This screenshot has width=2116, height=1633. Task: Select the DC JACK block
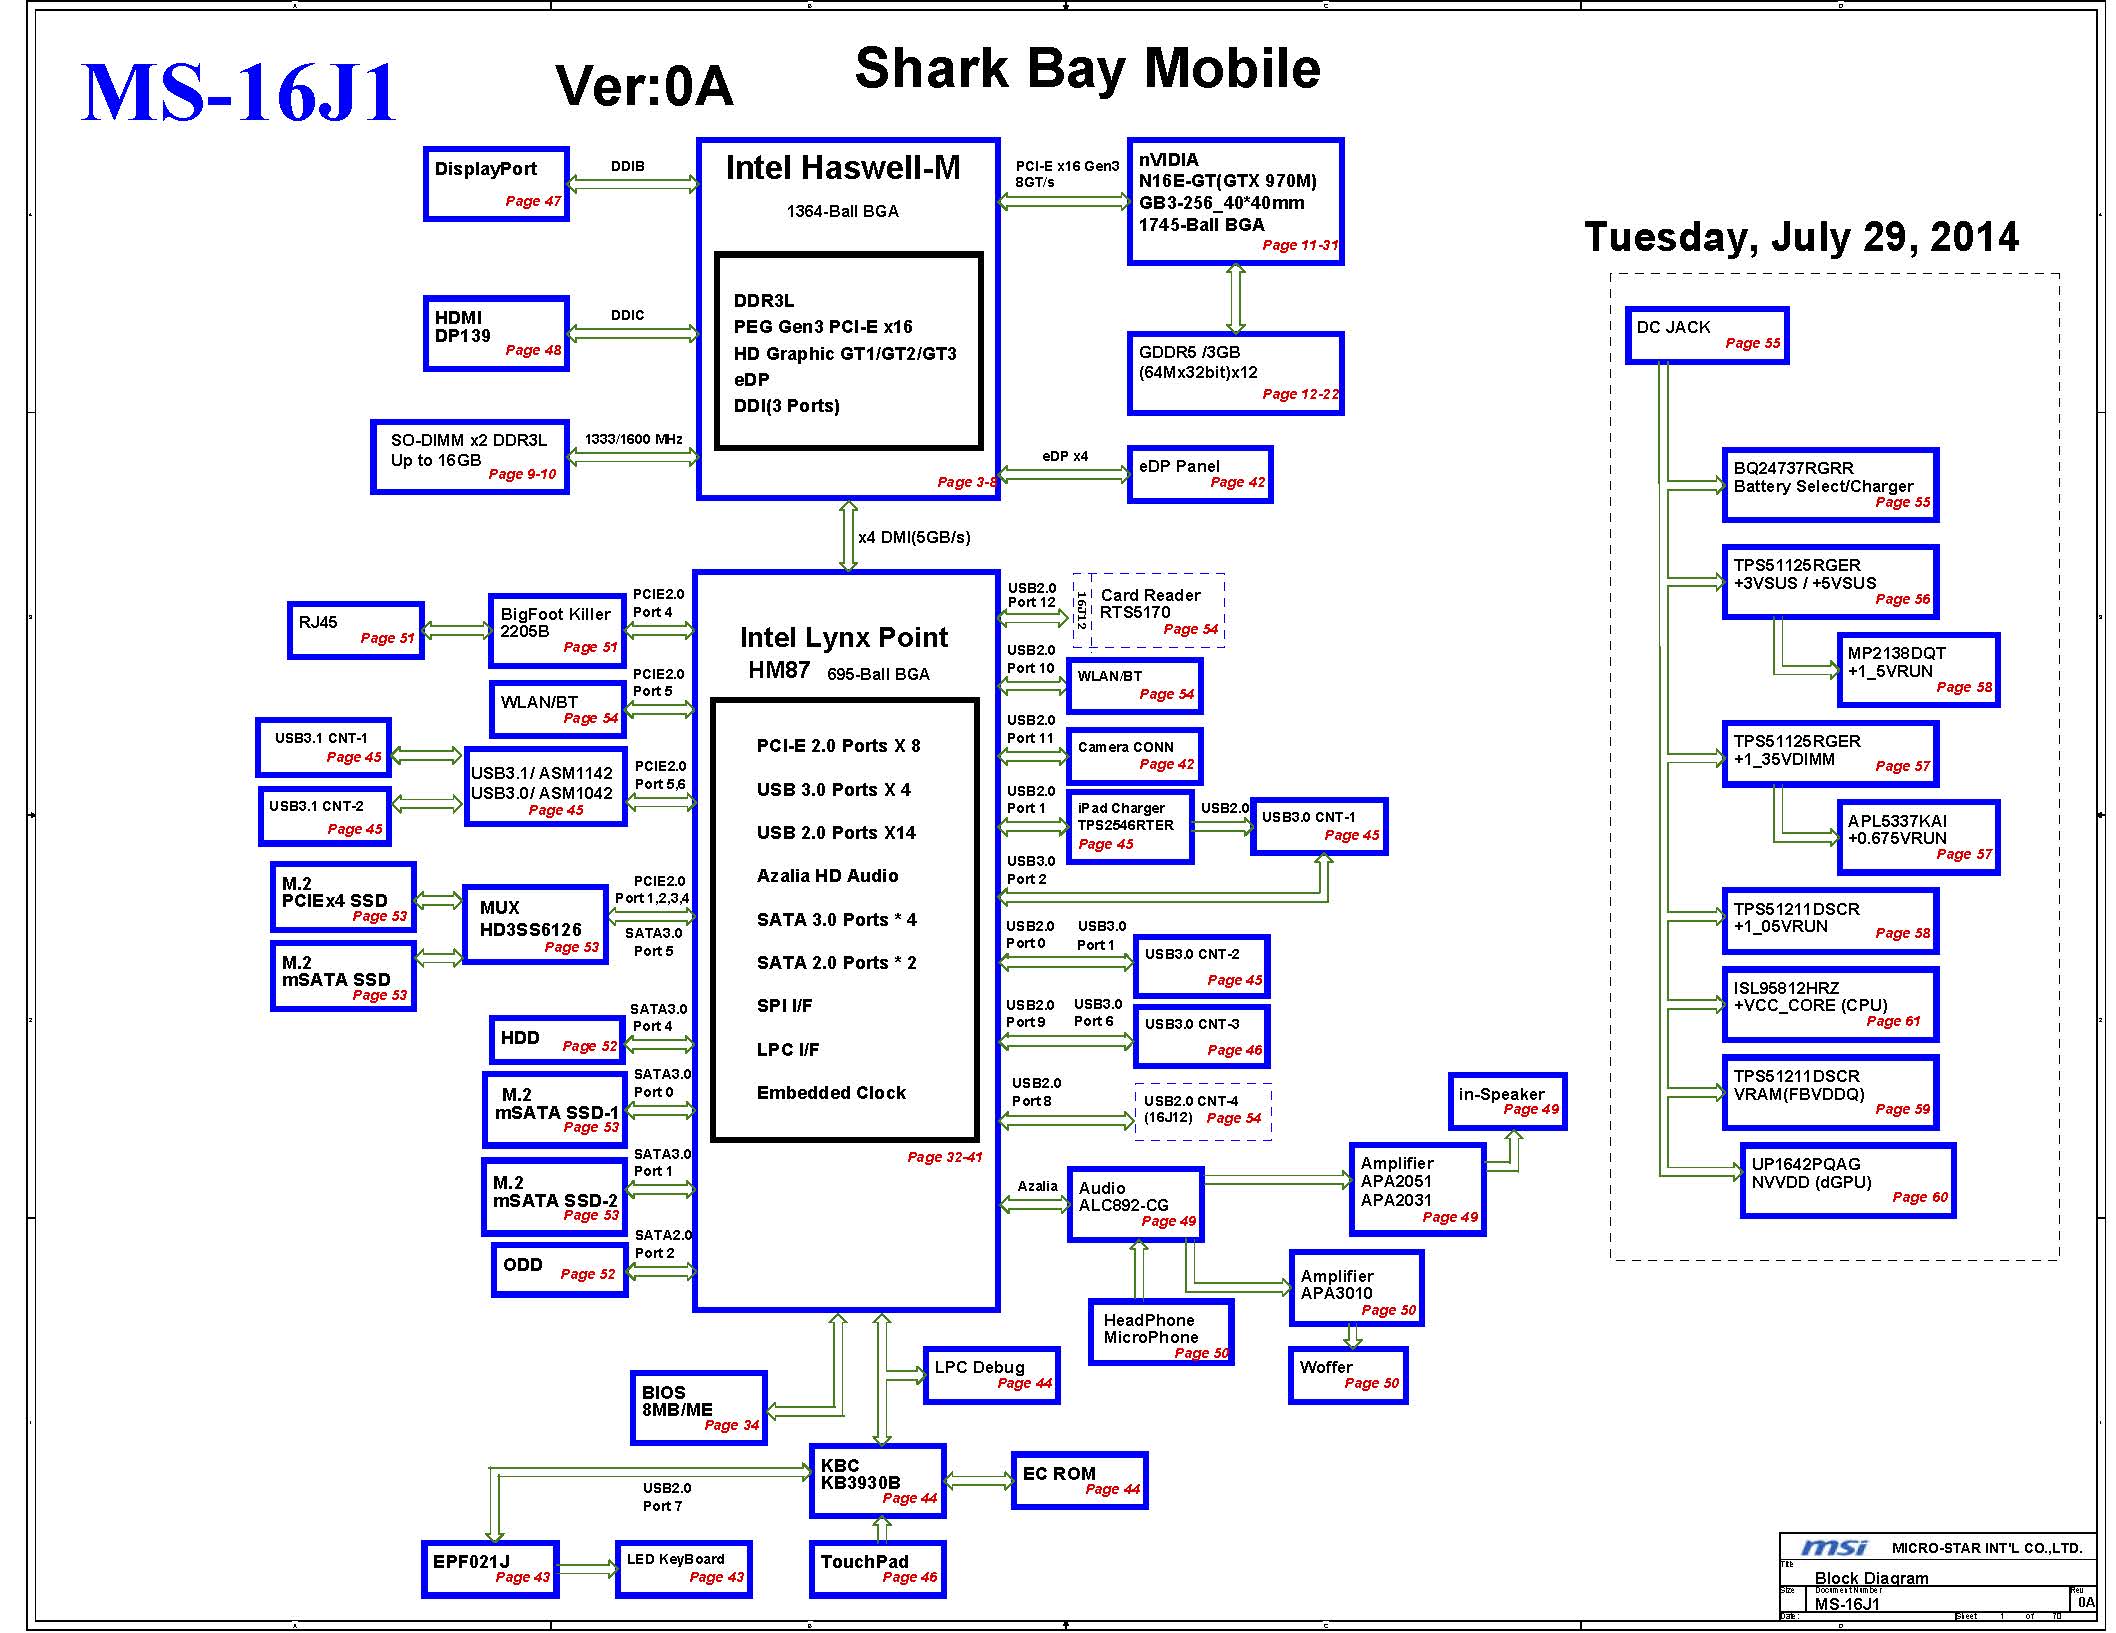1707,335
